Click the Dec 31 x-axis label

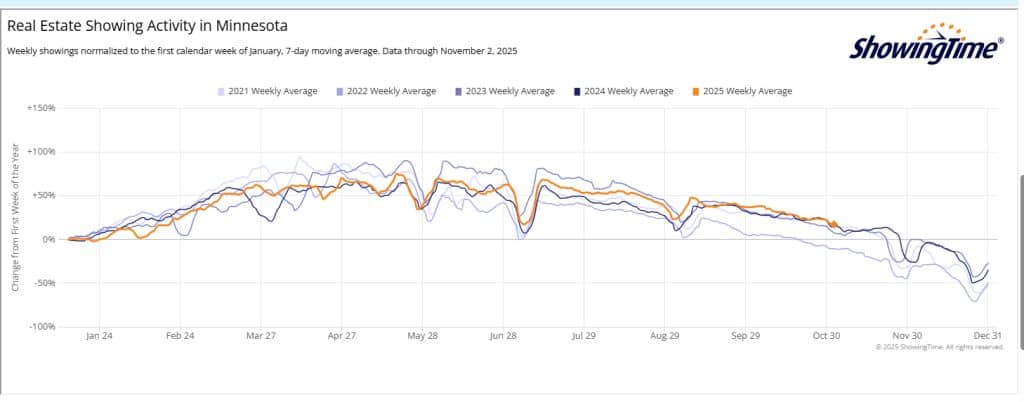coord(987,336)
